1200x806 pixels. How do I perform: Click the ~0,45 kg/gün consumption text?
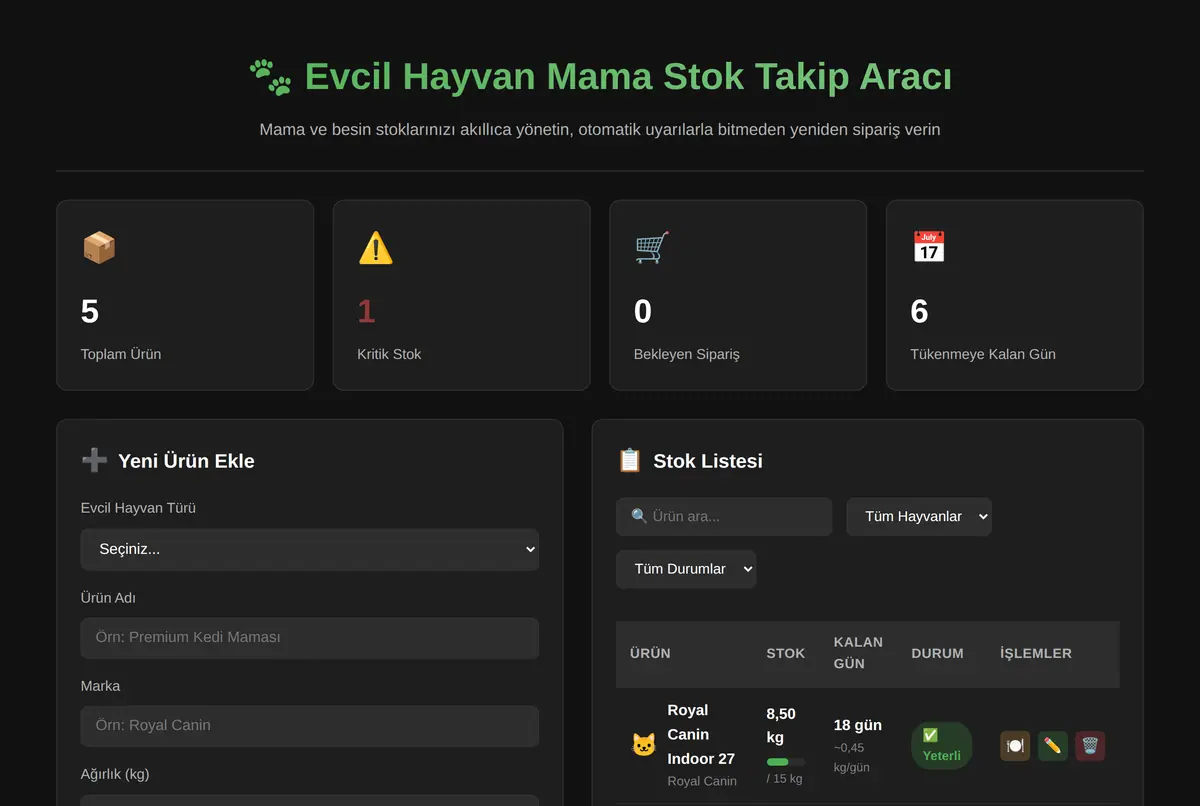(852, 757)
